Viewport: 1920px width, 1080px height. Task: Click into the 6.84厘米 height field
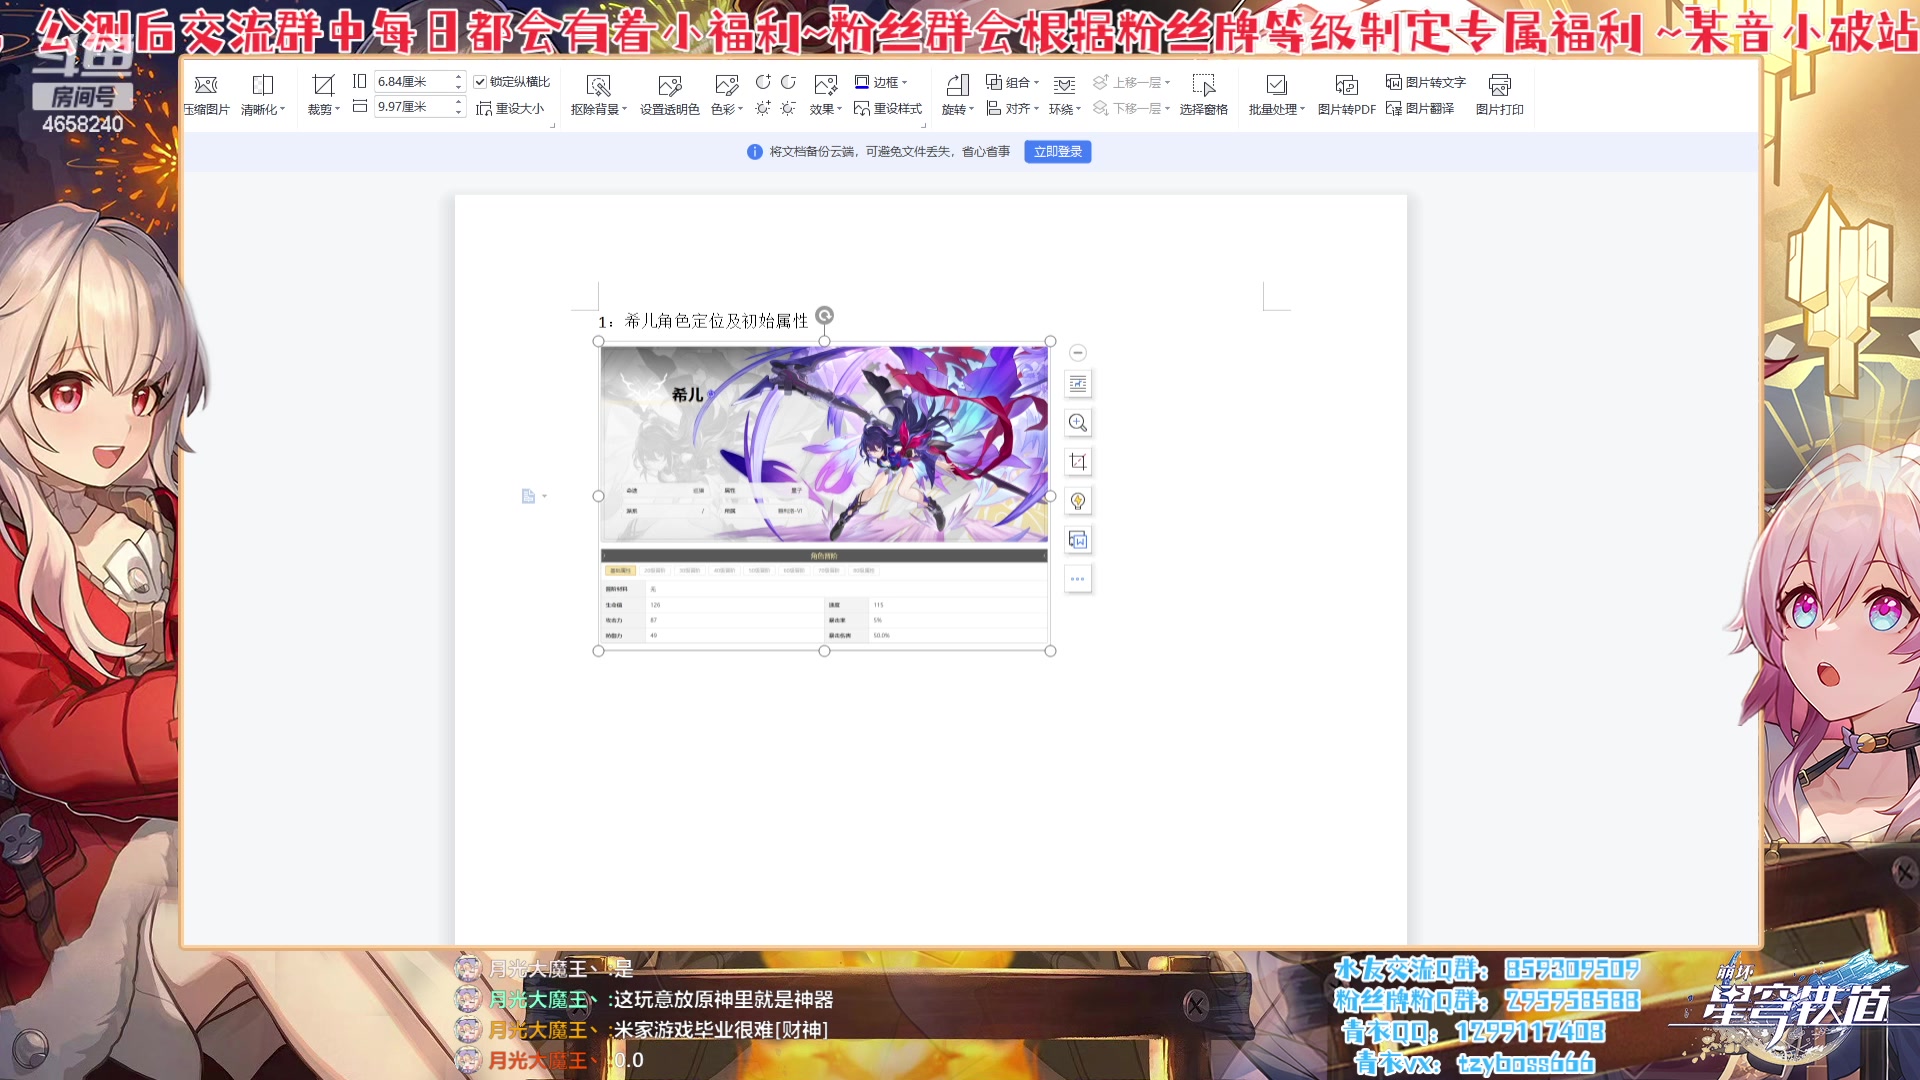tap(413, 82)
